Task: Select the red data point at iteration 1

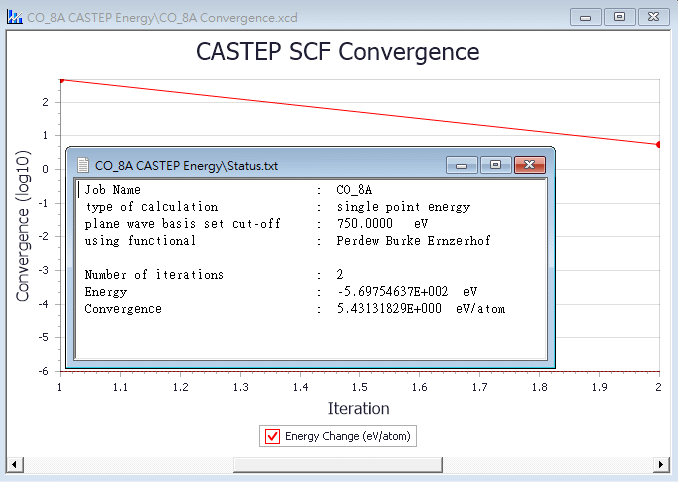Action: point(61,80)
